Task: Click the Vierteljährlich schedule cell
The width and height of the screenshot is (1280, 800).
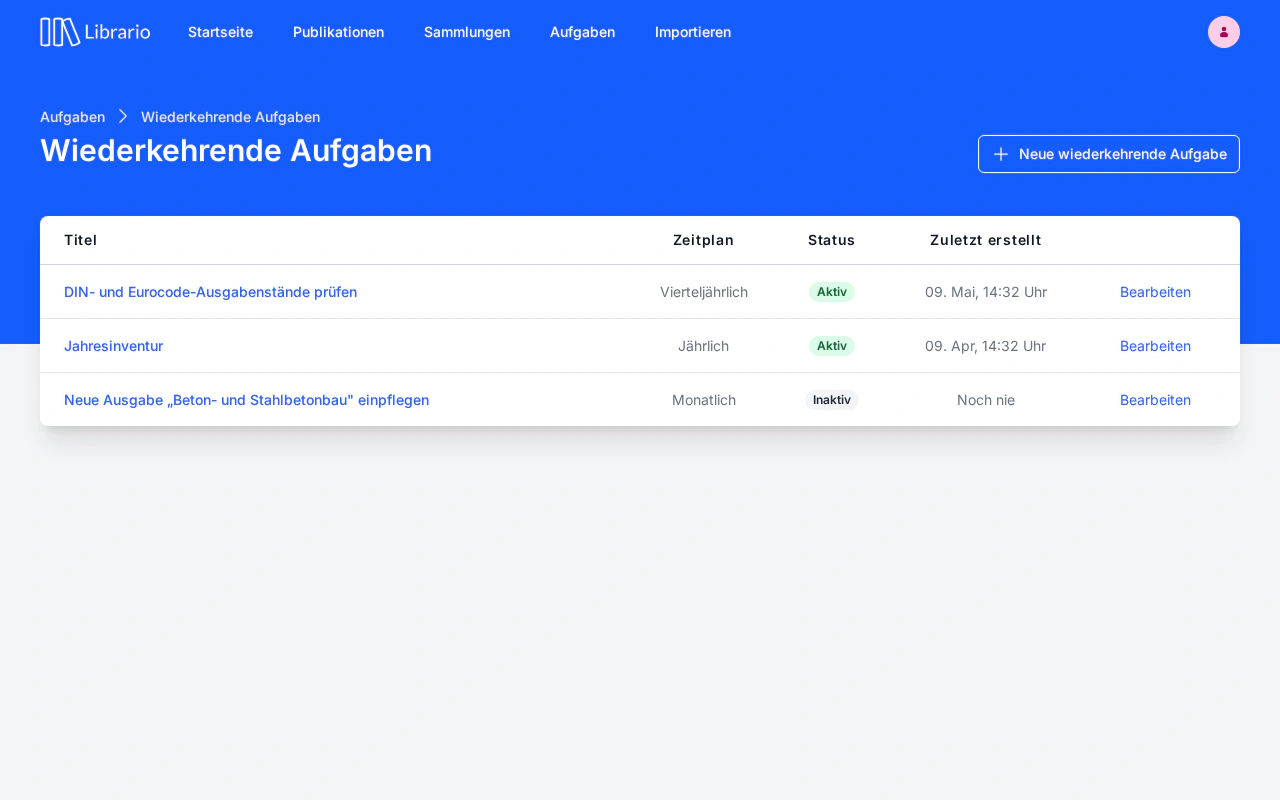Action: click(704, 292)
